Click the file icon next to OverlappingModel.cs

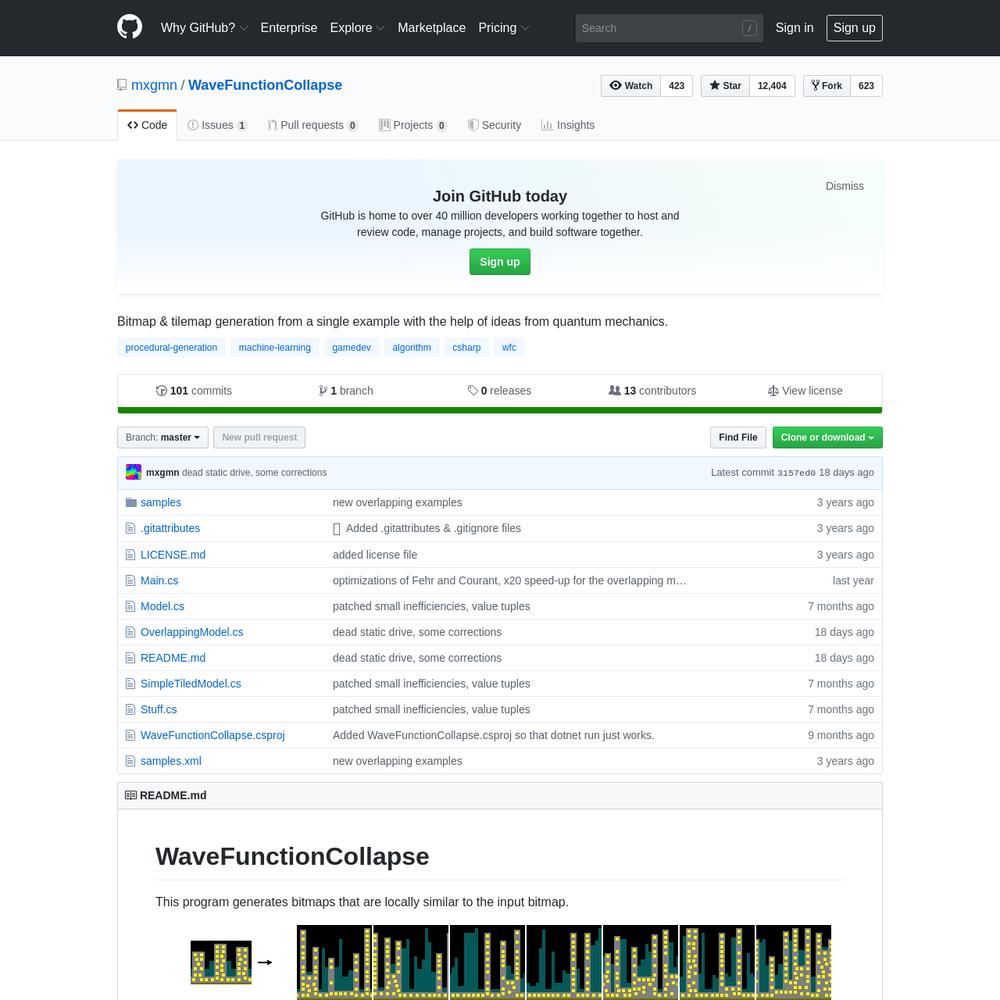(x=131, y=632)
